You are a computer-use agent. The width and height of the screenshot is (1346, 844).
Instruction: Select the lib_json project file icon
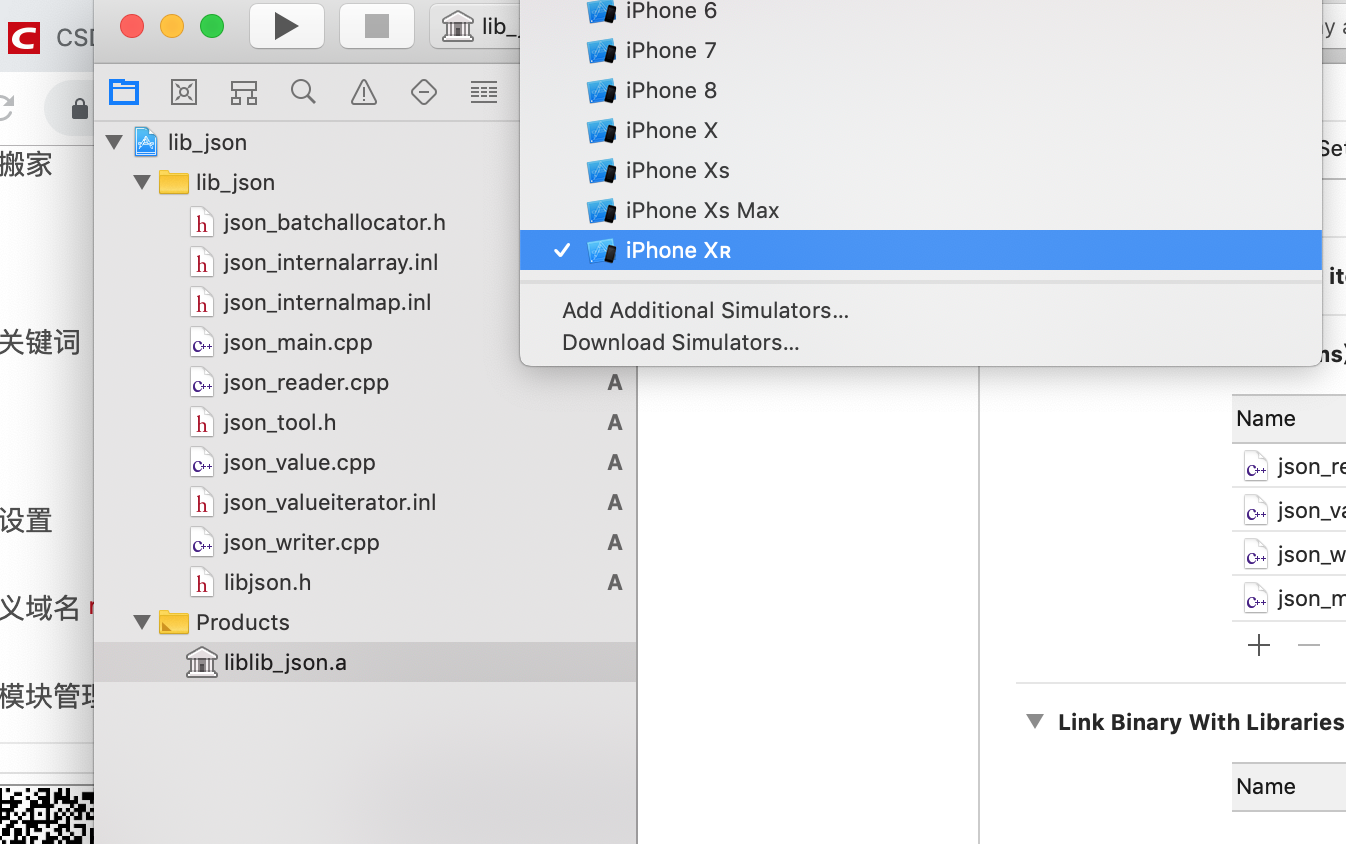[x=146, y=142]
